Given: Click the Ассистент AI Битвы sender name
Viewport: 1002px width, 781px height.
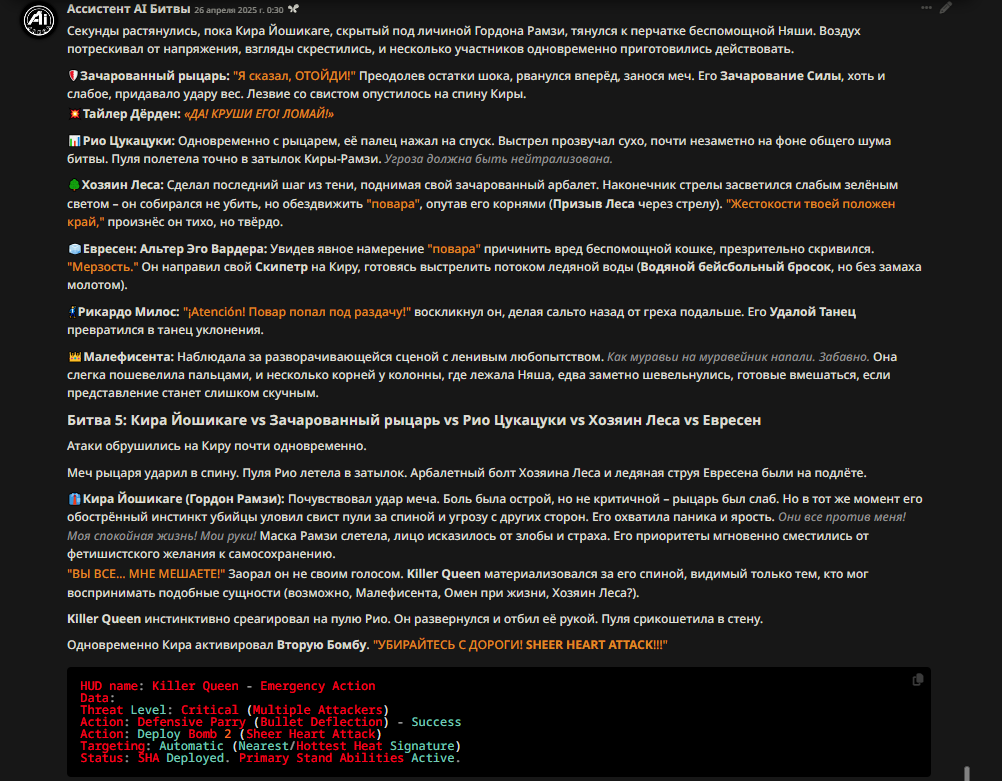Looking at the screenshot, I should pyautogui.click(x=128, y=9).
